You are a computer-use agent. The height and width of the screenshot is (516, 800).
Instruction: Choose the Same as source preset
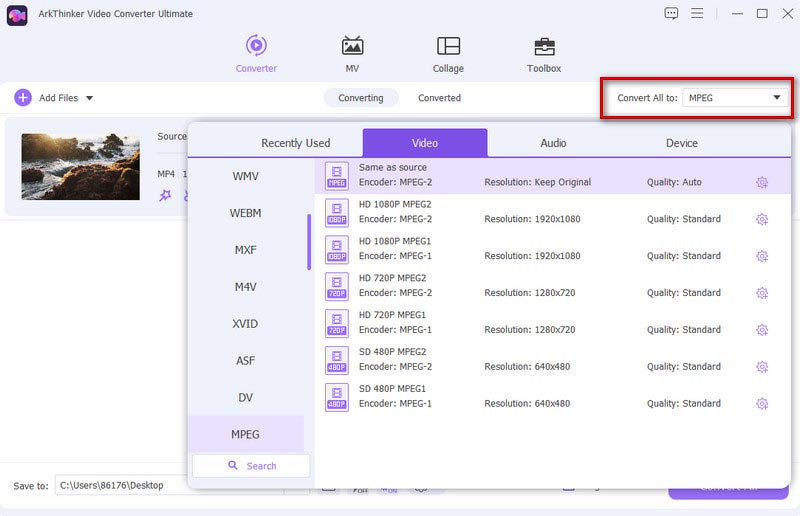pyautogui.click(x=553, y=176)
